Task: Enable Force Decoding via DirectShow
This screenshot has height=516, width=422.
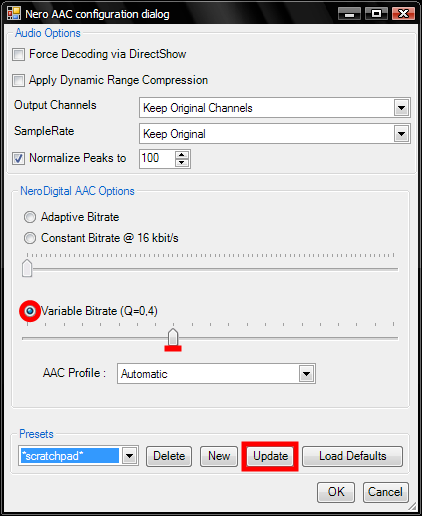Action: (x=18, y=54)
